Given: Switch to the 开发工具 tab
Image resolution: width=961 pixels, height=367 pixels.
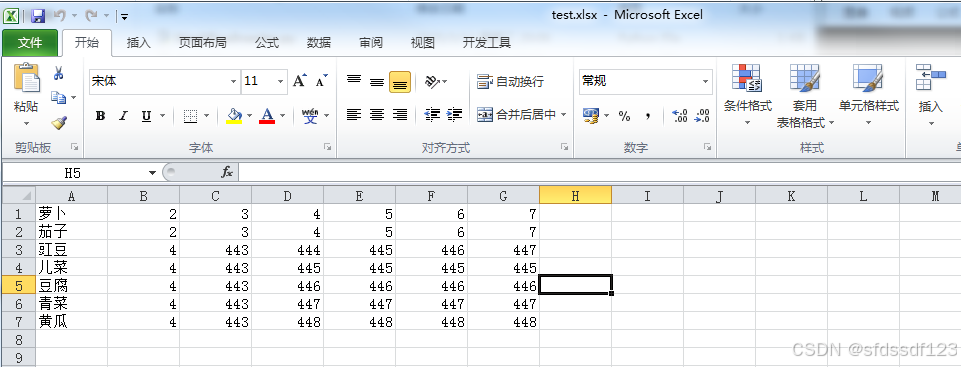Looking at the screenshot, I should click(487, 42).
